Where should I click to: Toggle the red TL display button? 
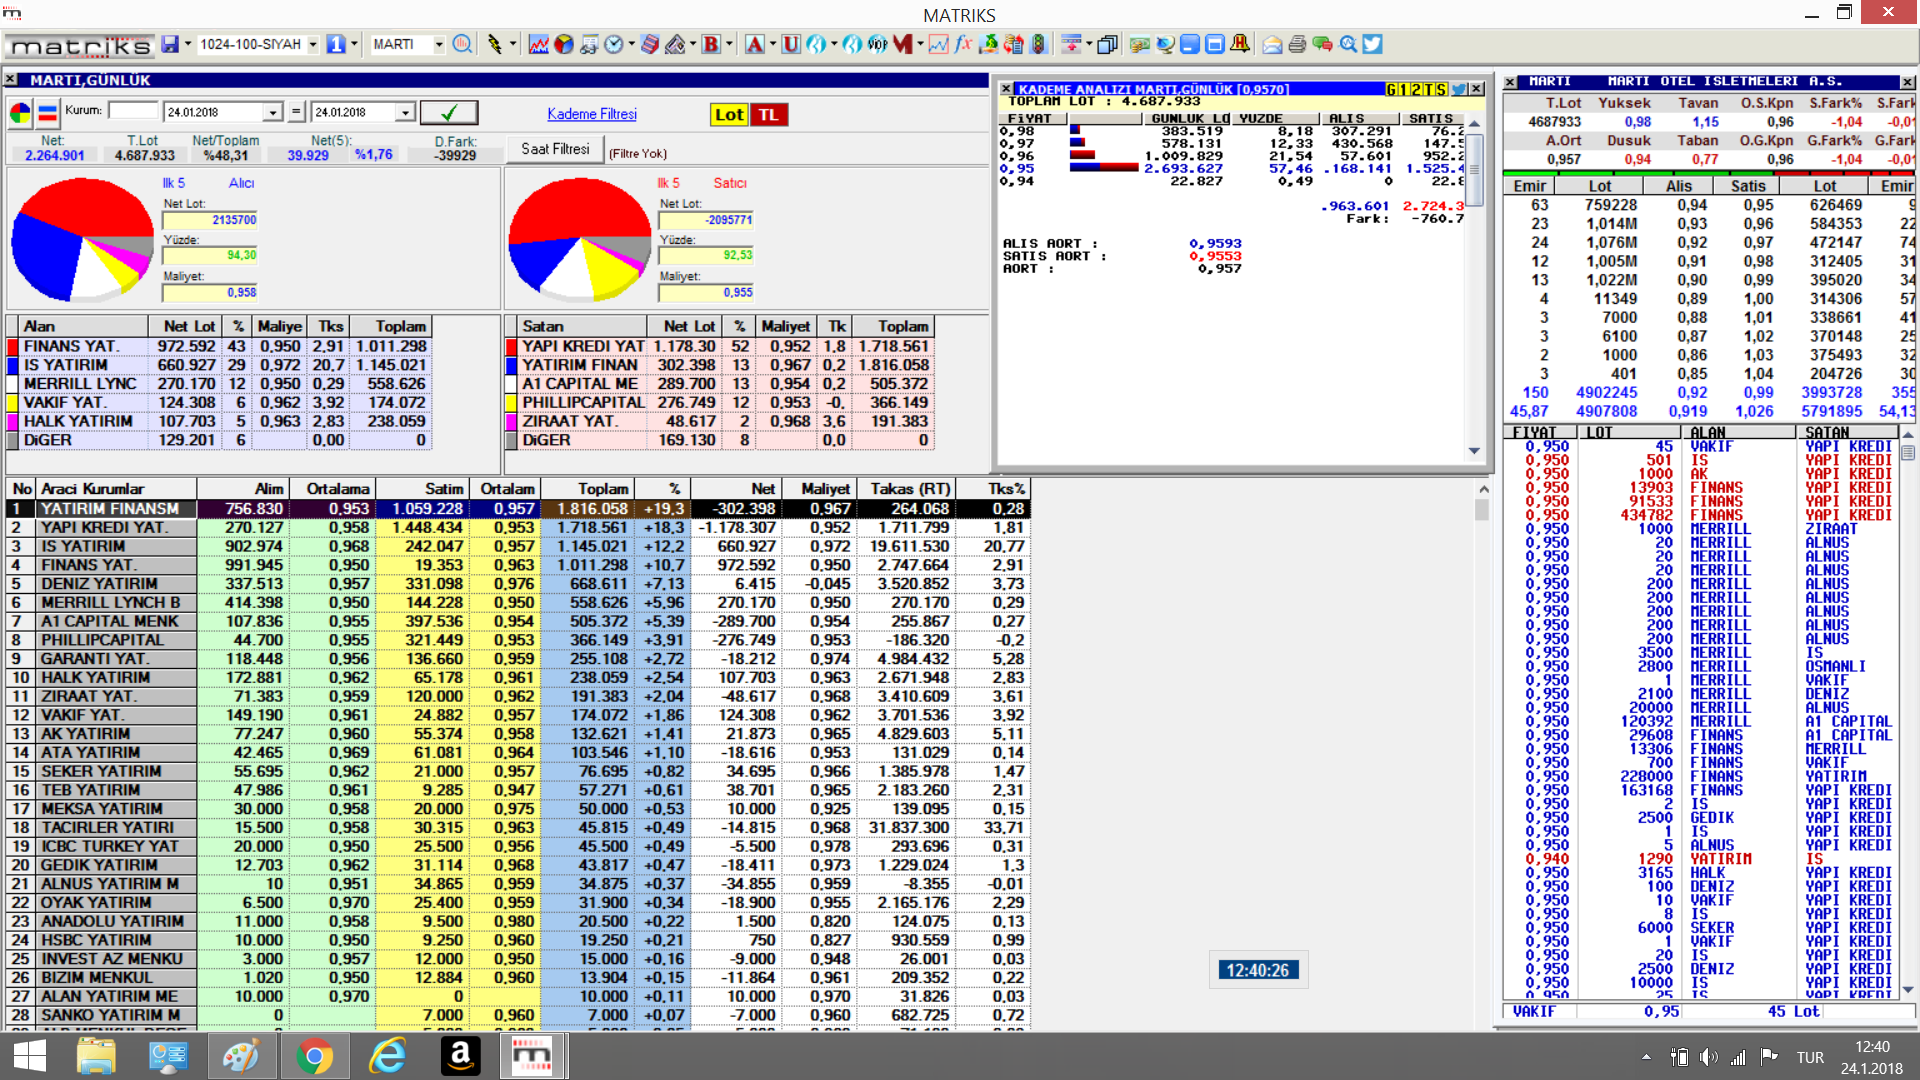768,115
